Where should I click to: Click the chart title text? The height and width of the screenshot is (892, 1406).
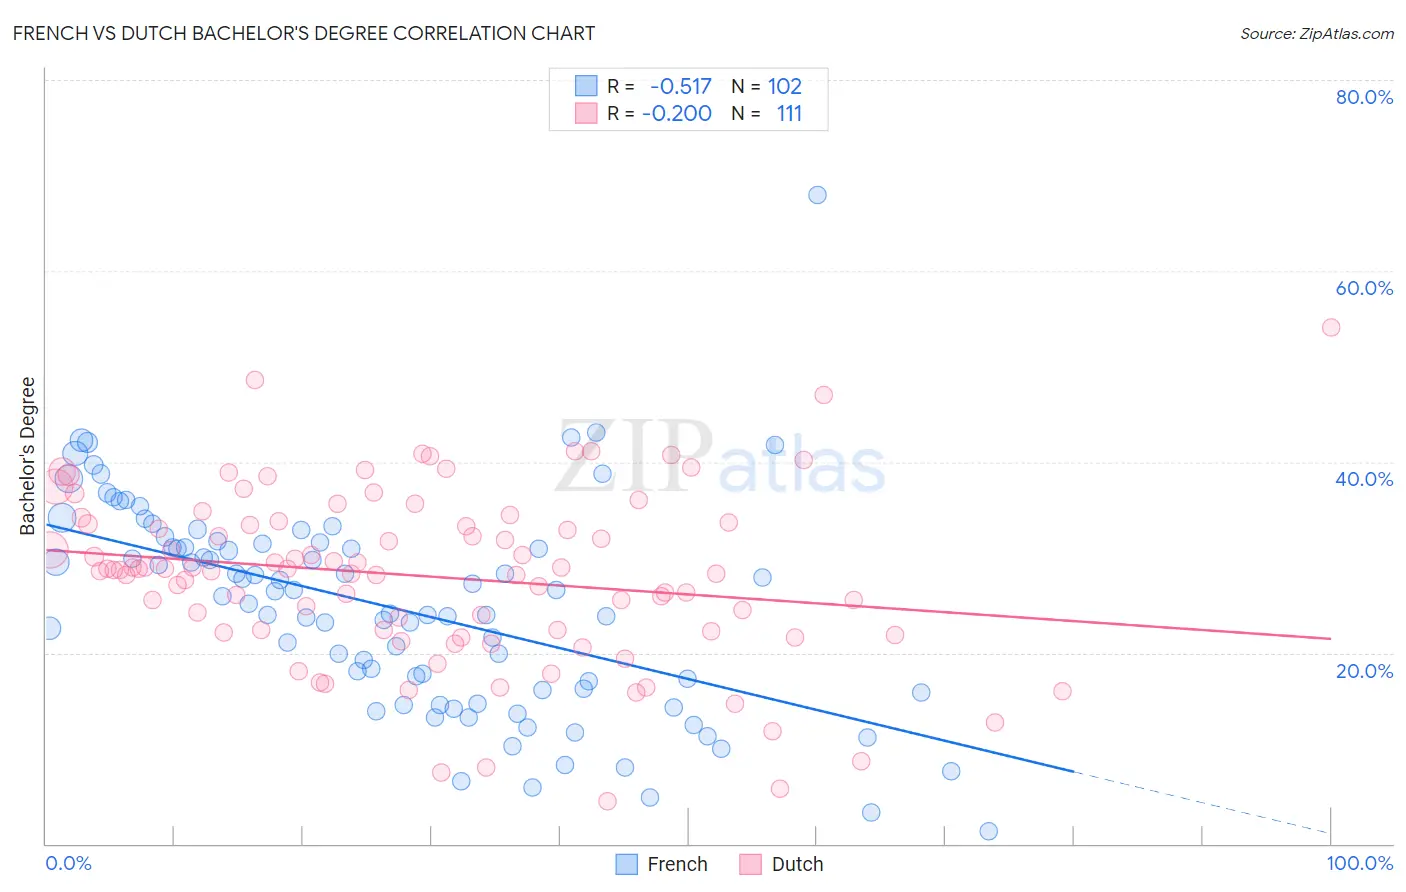[x=304, y=33]
